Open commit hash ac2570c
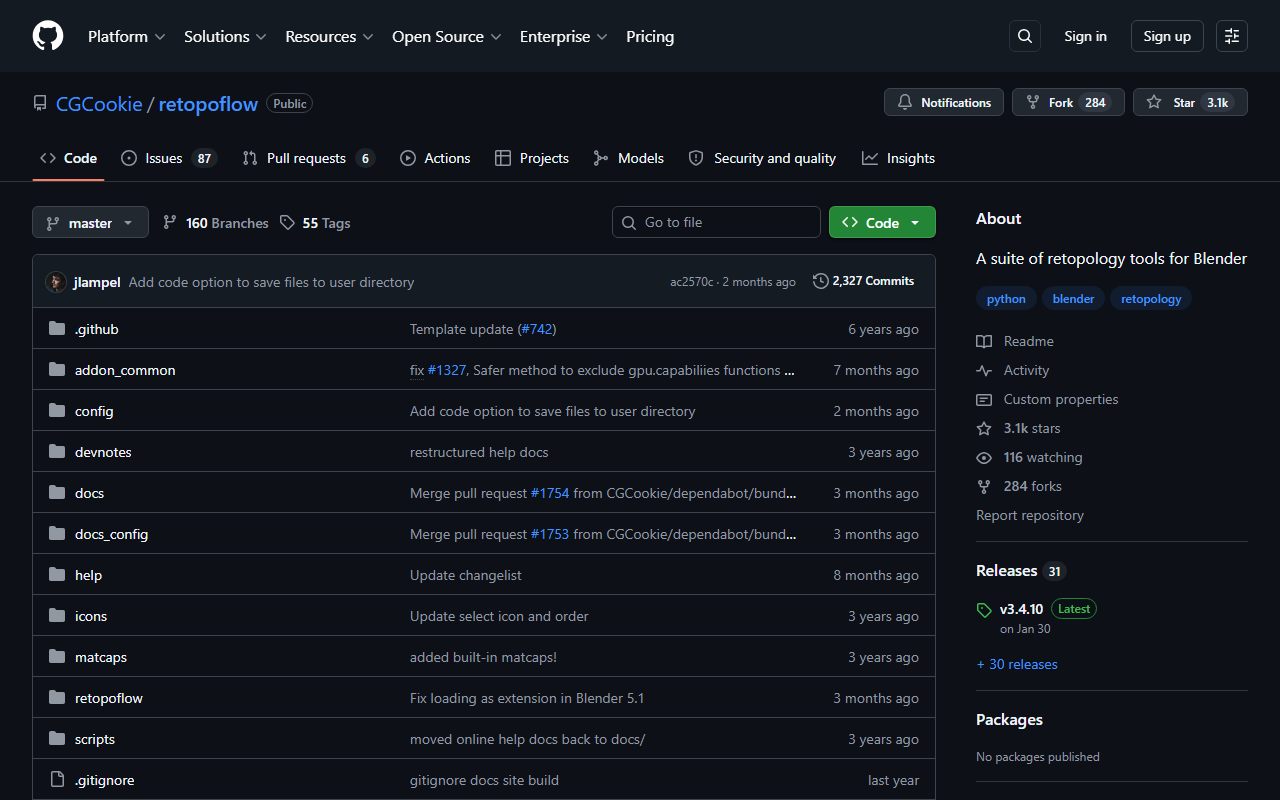This screenshot has height=800, width=1280. (x=692, y=282)
